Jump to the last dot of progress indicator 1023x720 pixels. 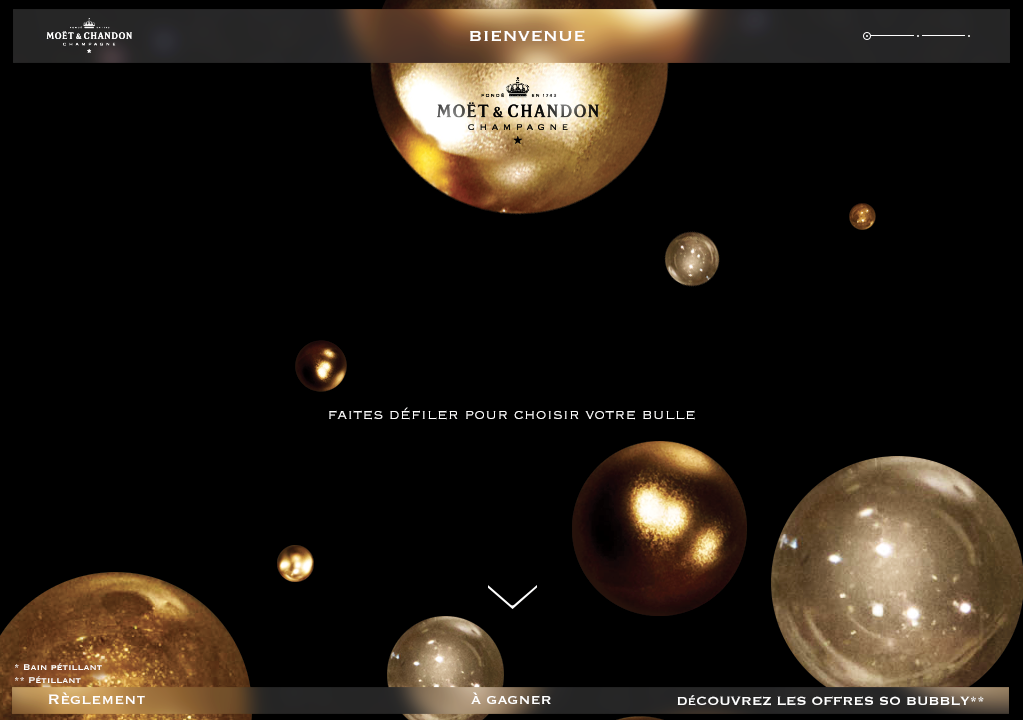[969, 36]
